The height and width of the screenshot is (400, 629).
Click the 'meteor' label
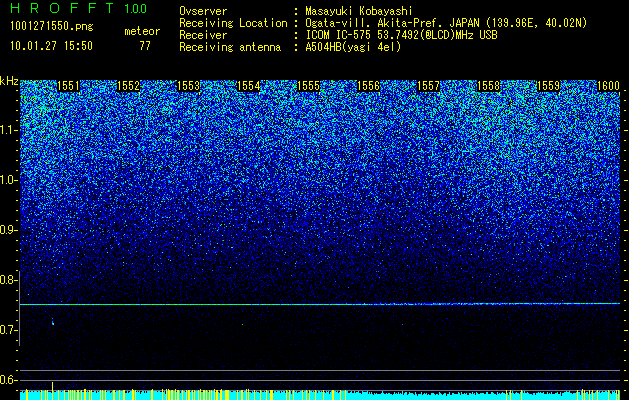coord(142,31)
